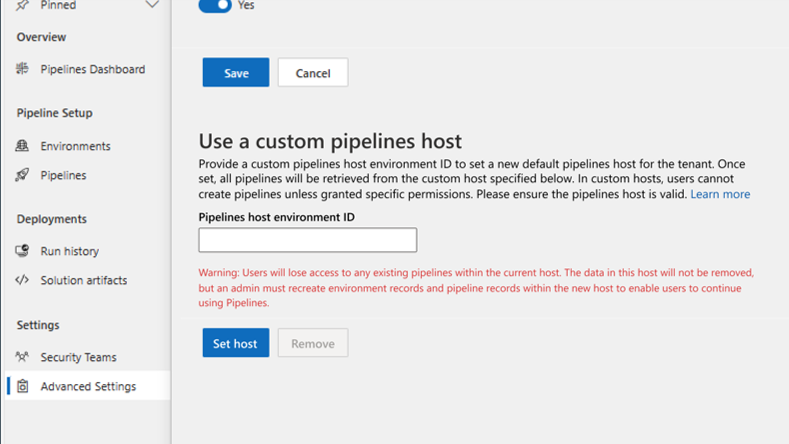Screen dimensions: 789x444
Task: Click the Environments building icon
Action: point(22,146)
